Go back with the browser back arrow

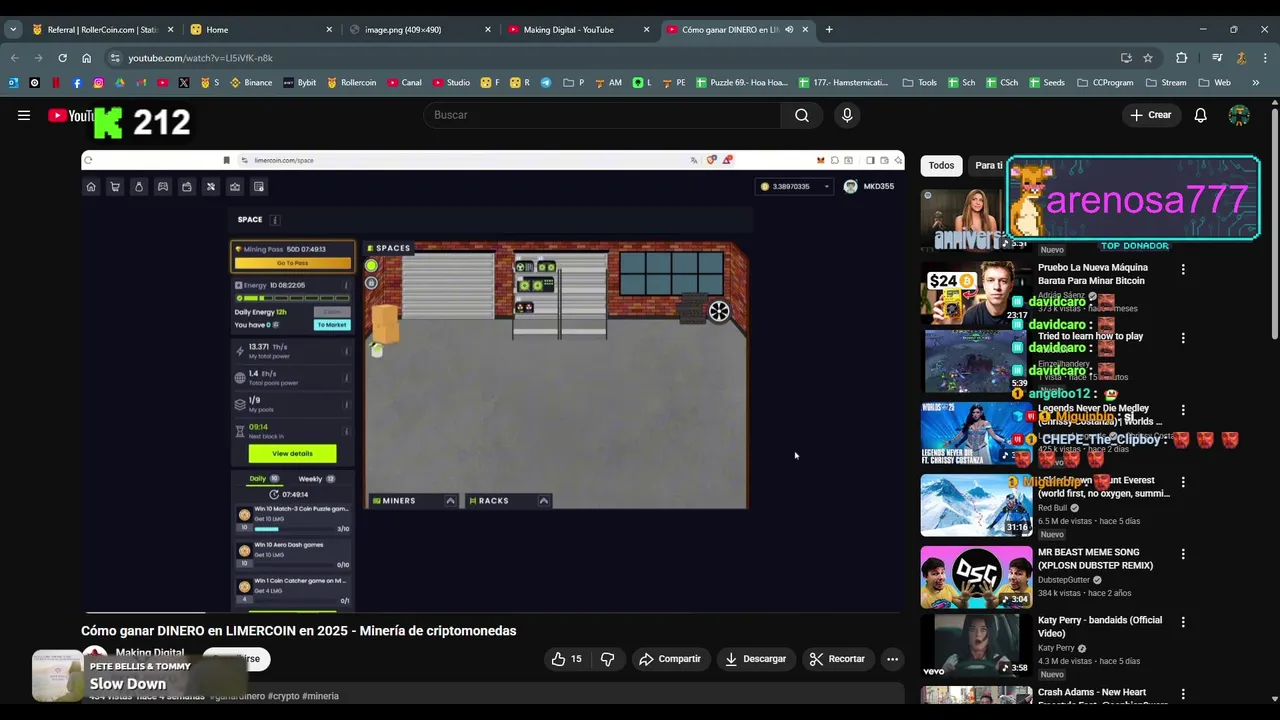(14, 58)
